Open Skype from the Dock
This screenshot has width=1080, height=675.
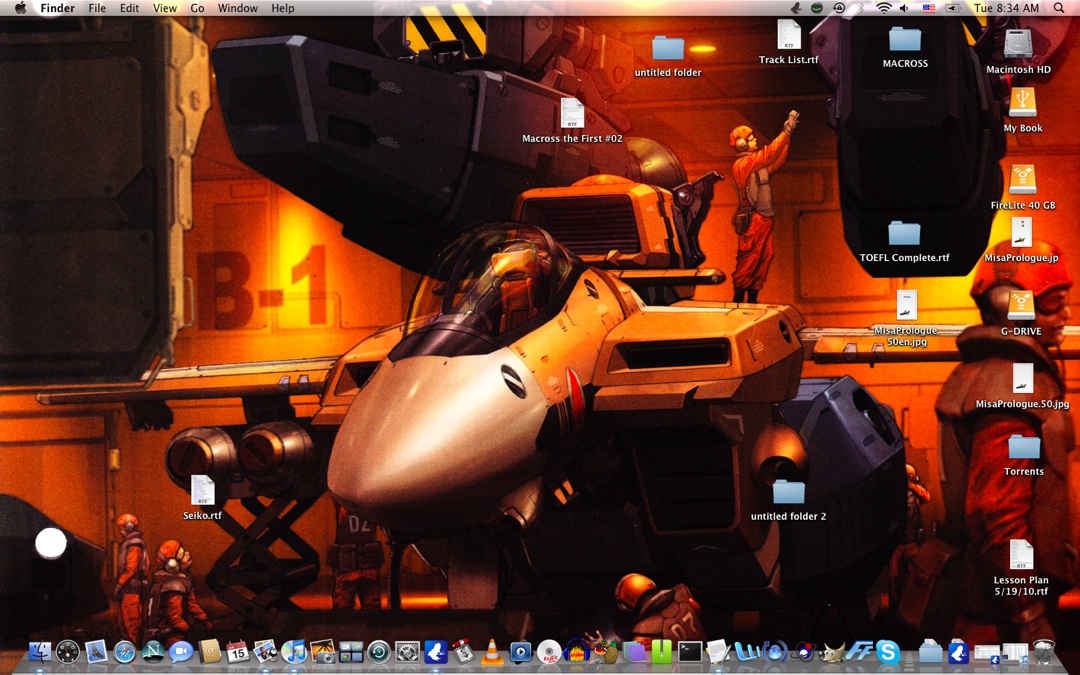click(888, 651)
